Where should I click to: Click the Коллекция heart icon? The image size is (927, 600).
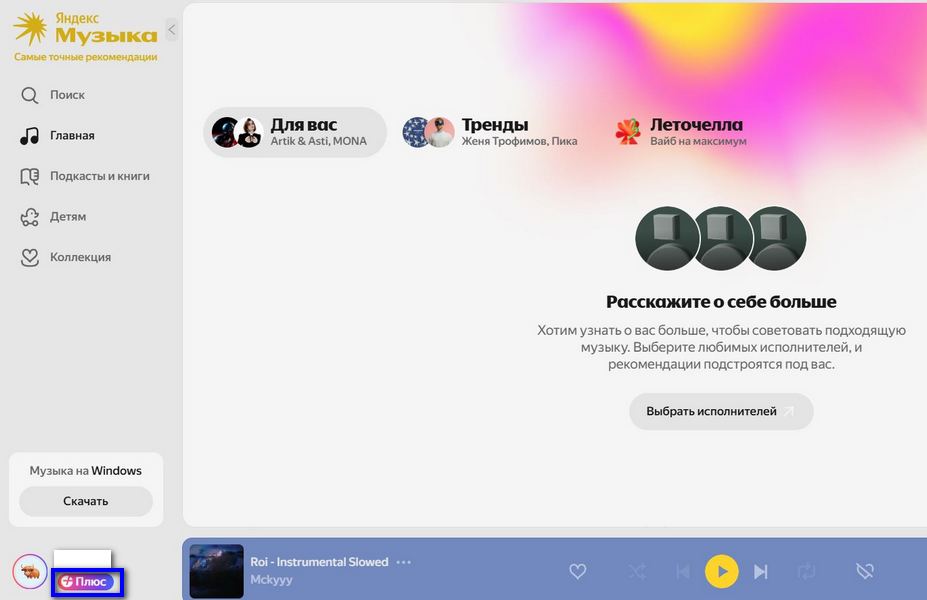pyautogui.click(x=30, y=257)
